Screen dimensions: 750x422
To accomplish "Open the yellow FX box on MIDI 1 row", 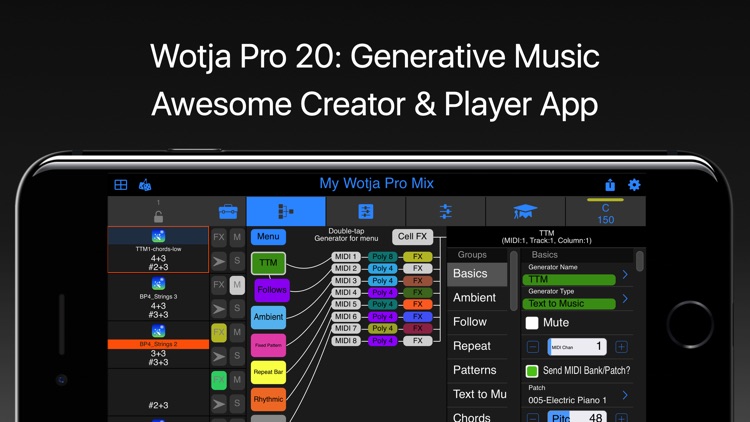I will pos(418,256).
